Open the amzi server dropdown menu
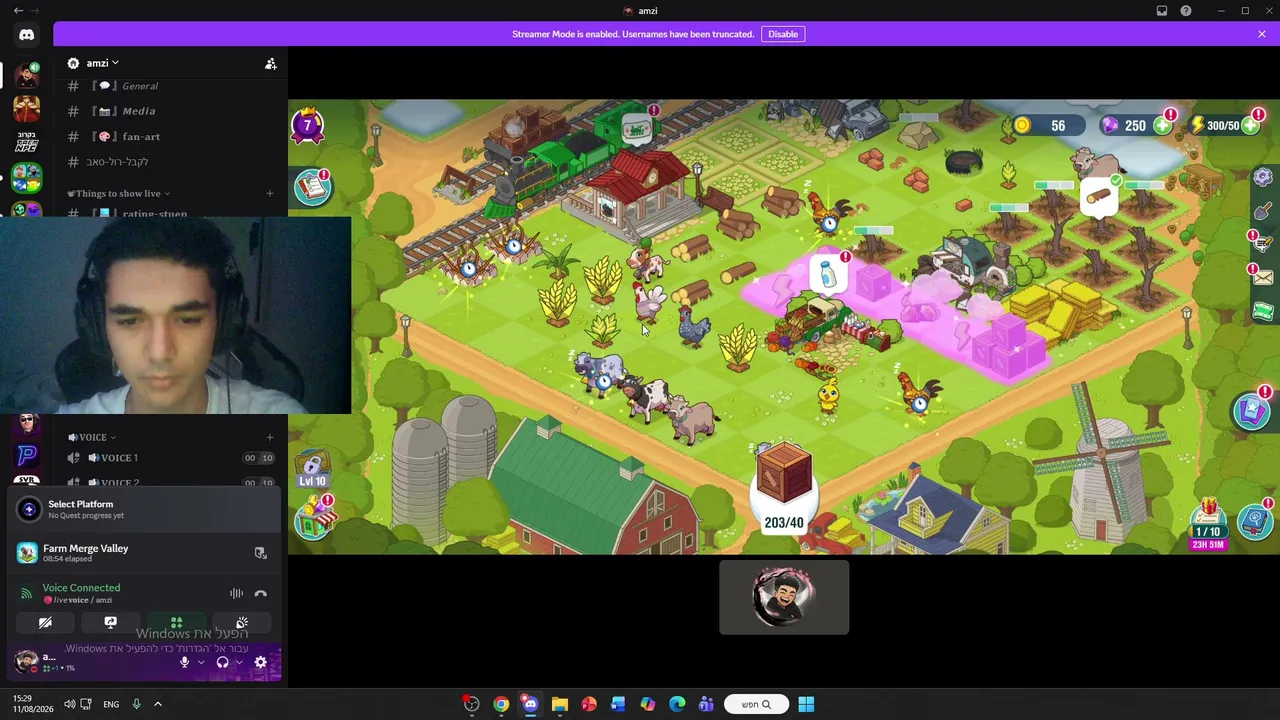This screenshot has height=720, width=1280. (103, 63)
